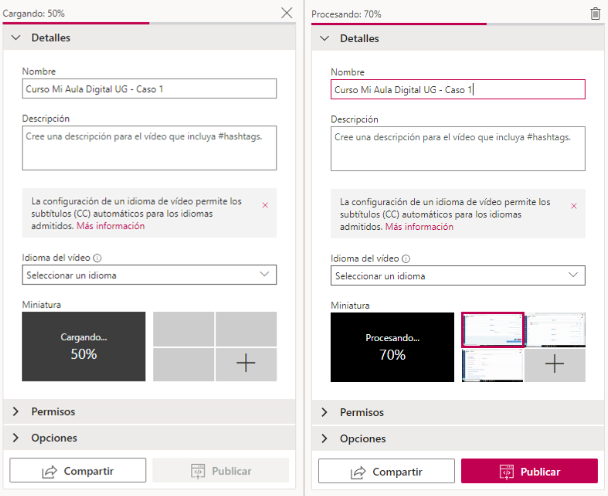Click the Procesando 70% preview thumbnail
Viewport: 608px width, 496px height.
pyautogui.click(x=392, y=347)
